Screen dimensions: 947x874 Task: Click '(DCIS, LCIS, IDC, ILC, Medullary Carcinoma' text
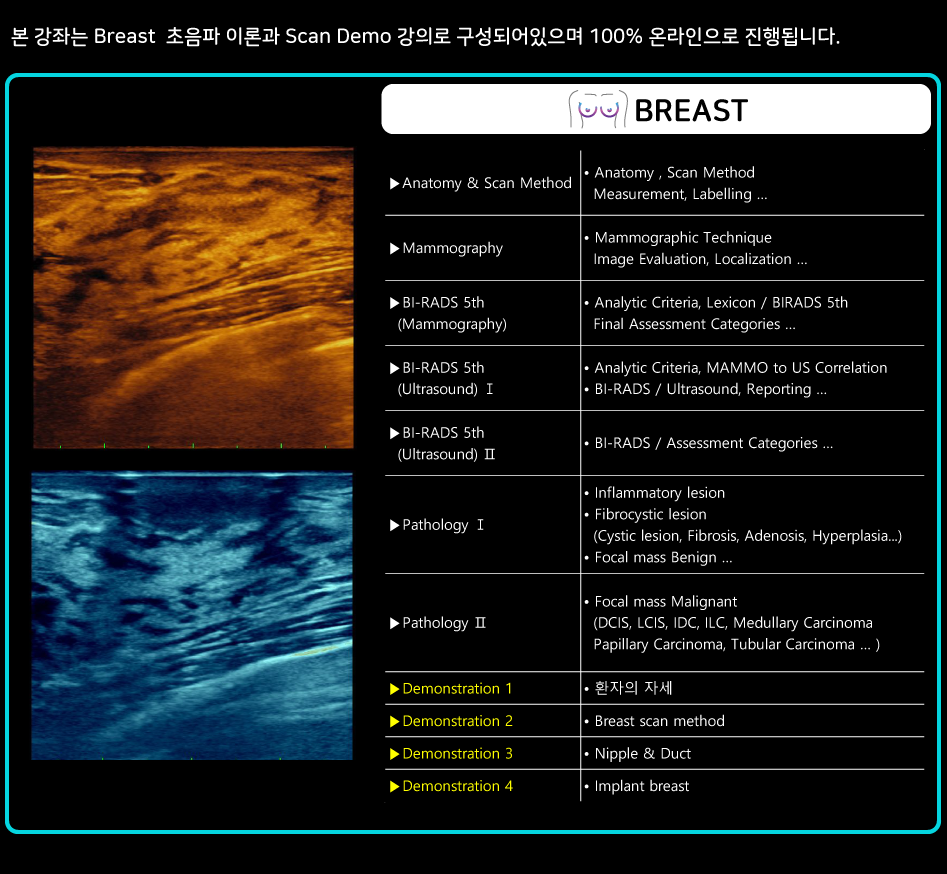(x=733, y=623)
